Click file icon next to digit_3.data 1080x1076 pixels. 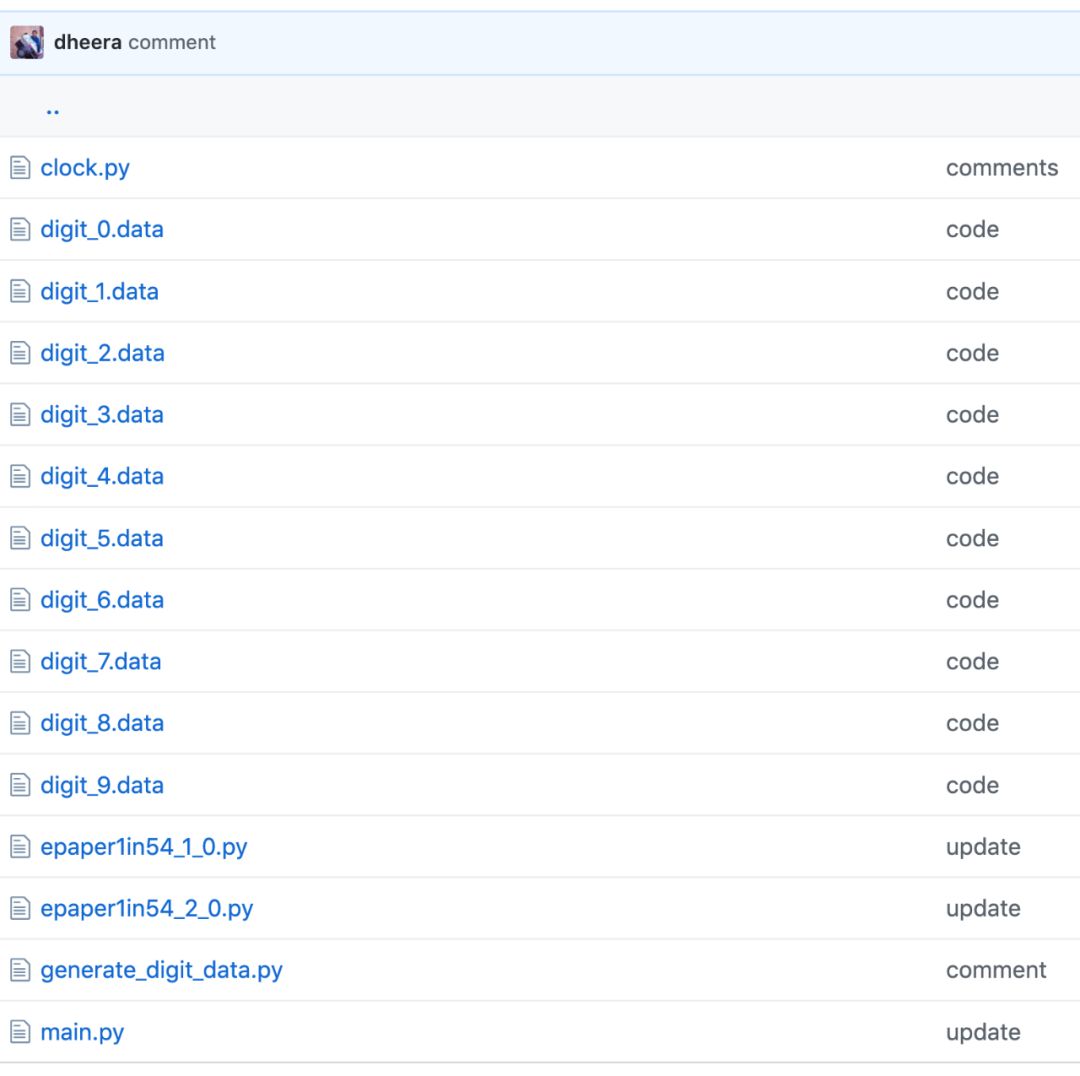click(x=20, y=415)
